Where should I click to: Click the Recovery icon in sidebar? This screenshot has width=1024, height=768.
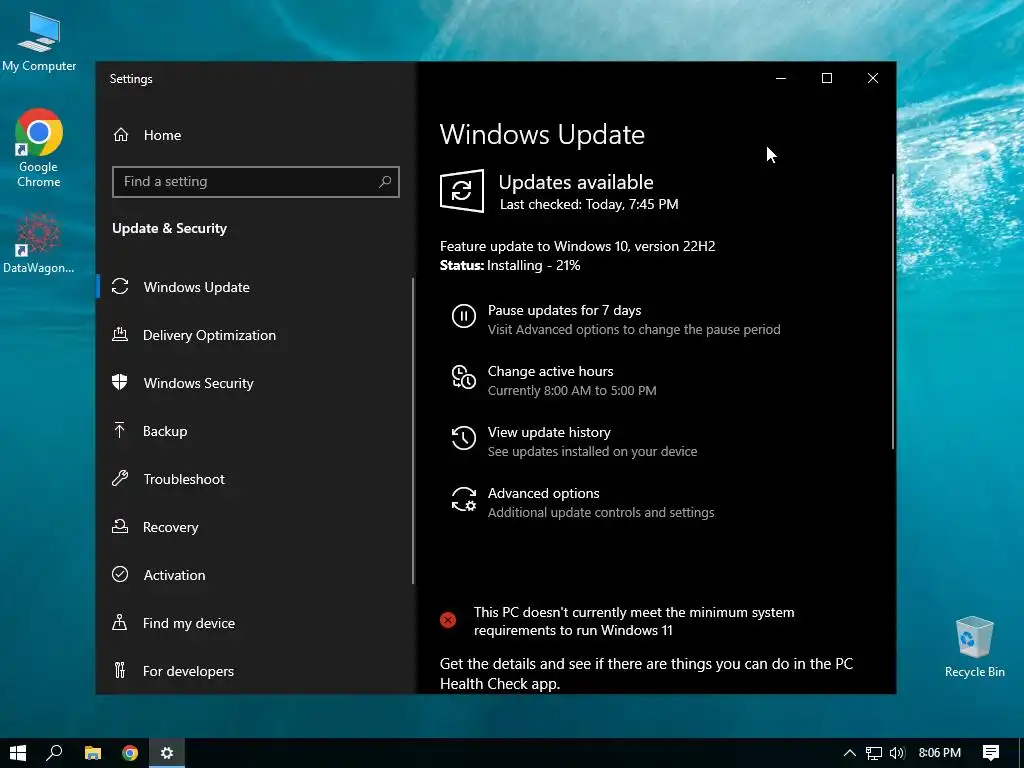120,526
